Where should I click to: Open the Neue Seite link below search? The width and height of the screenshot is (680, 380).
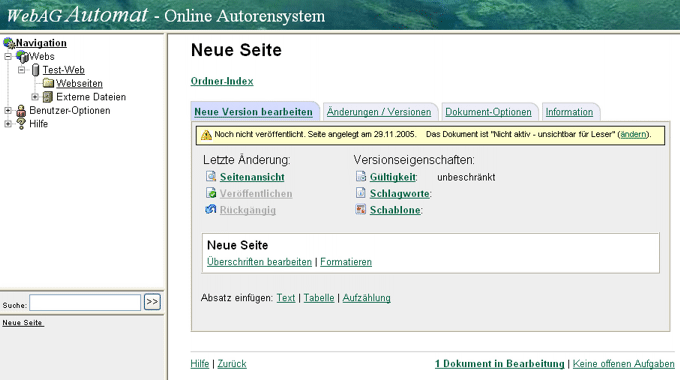23,323
